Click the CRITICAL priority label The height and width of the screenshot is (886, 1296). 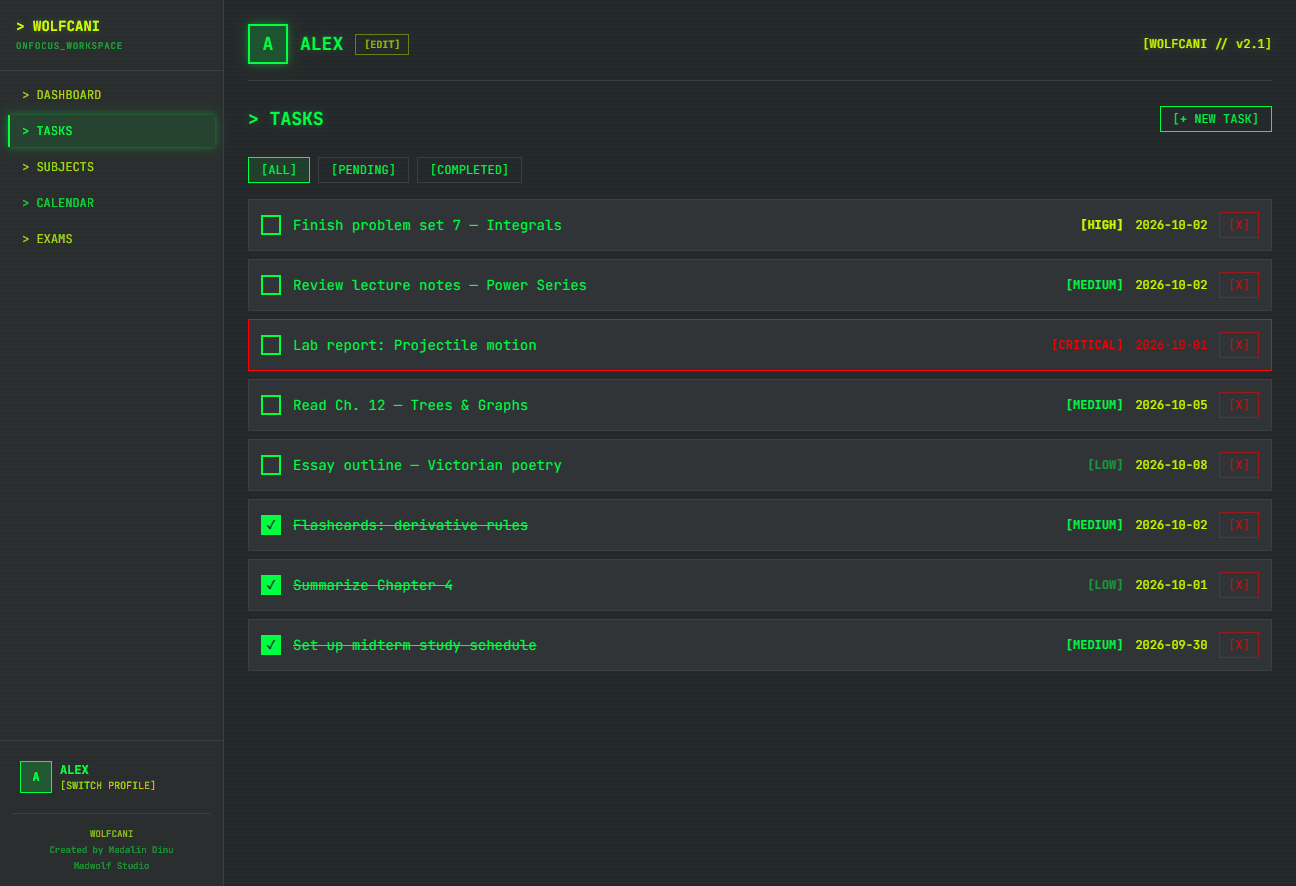[x=1087, y=345]
